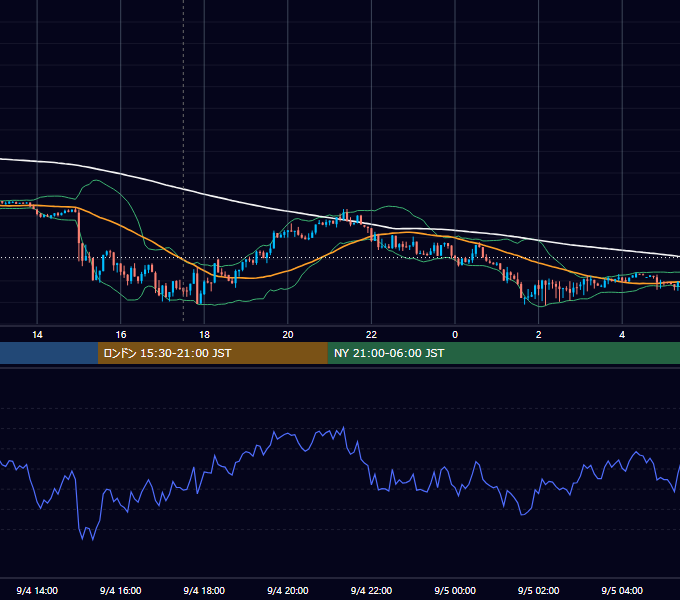Click the 9/5 00:00 label on oscillator axis
Image resolution: width=680 pixels, height=600 pixels.
[x=455, y=590]
